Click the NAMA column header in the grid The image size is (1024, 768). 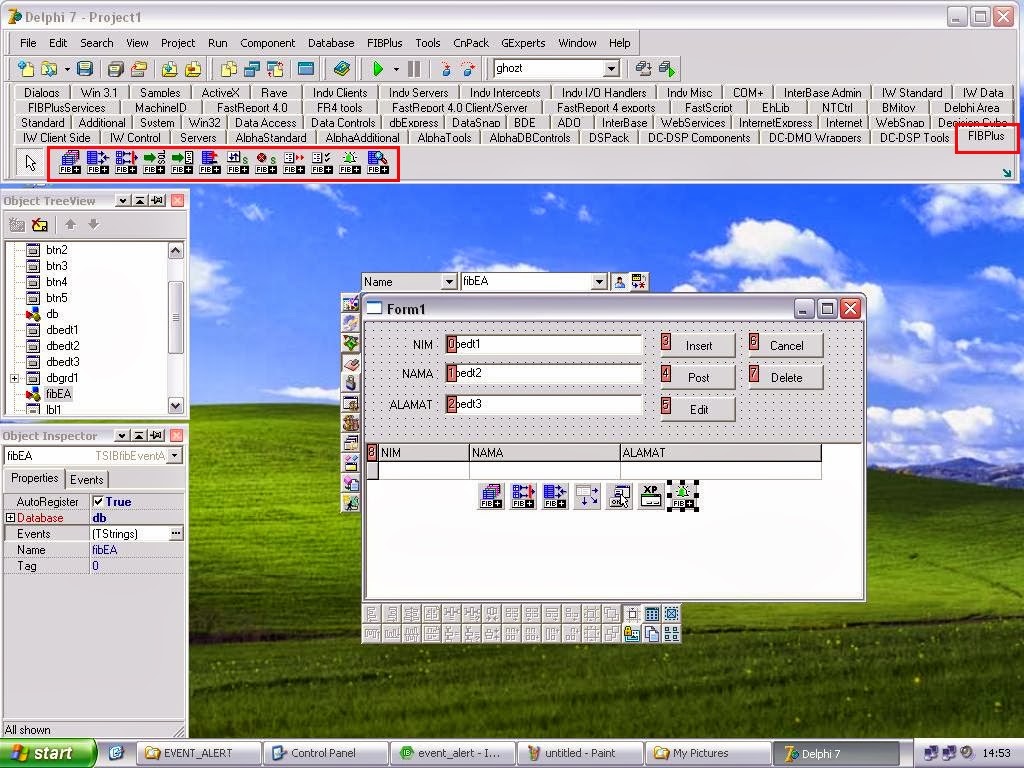click(545, 453)
